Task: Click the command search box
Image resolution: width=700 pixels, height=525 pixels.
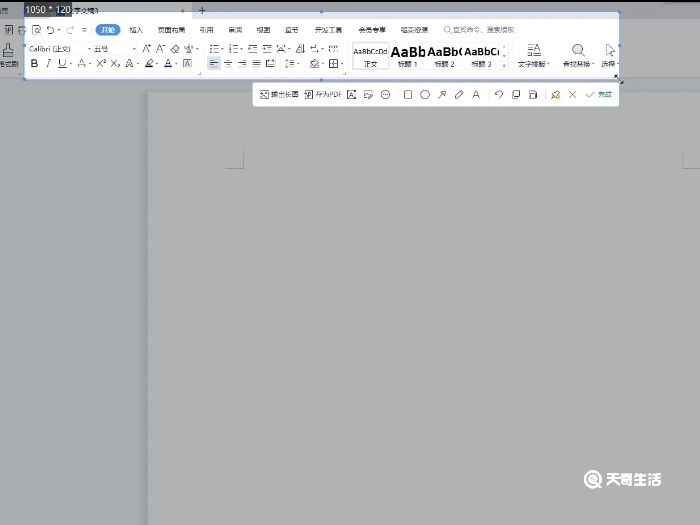Action: (x=479, y=30)
